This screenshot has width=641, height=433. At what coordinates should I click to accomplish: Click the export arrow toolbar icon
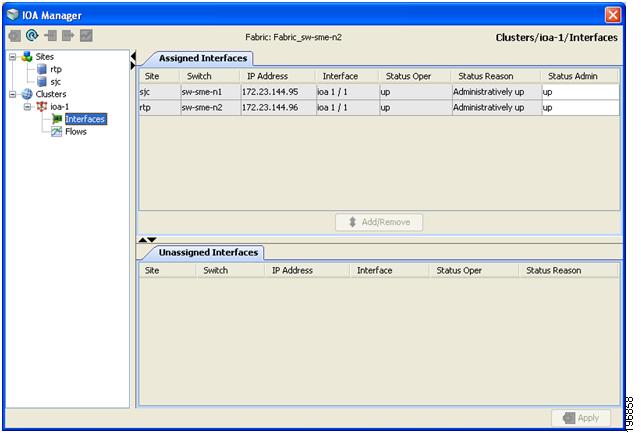tap(68, 36)
